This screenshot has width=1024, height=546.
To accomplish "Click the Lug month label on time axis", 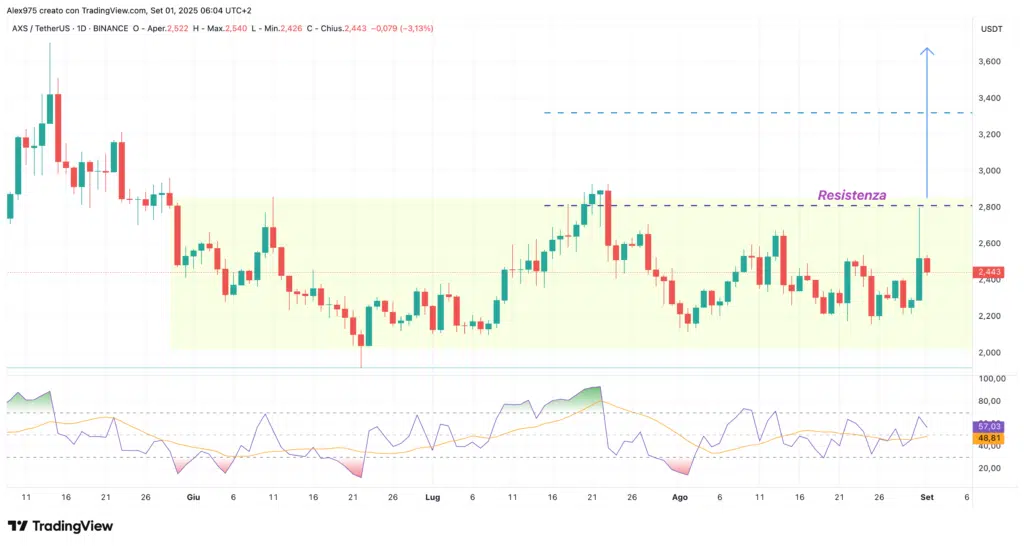I will coord(432,496).
